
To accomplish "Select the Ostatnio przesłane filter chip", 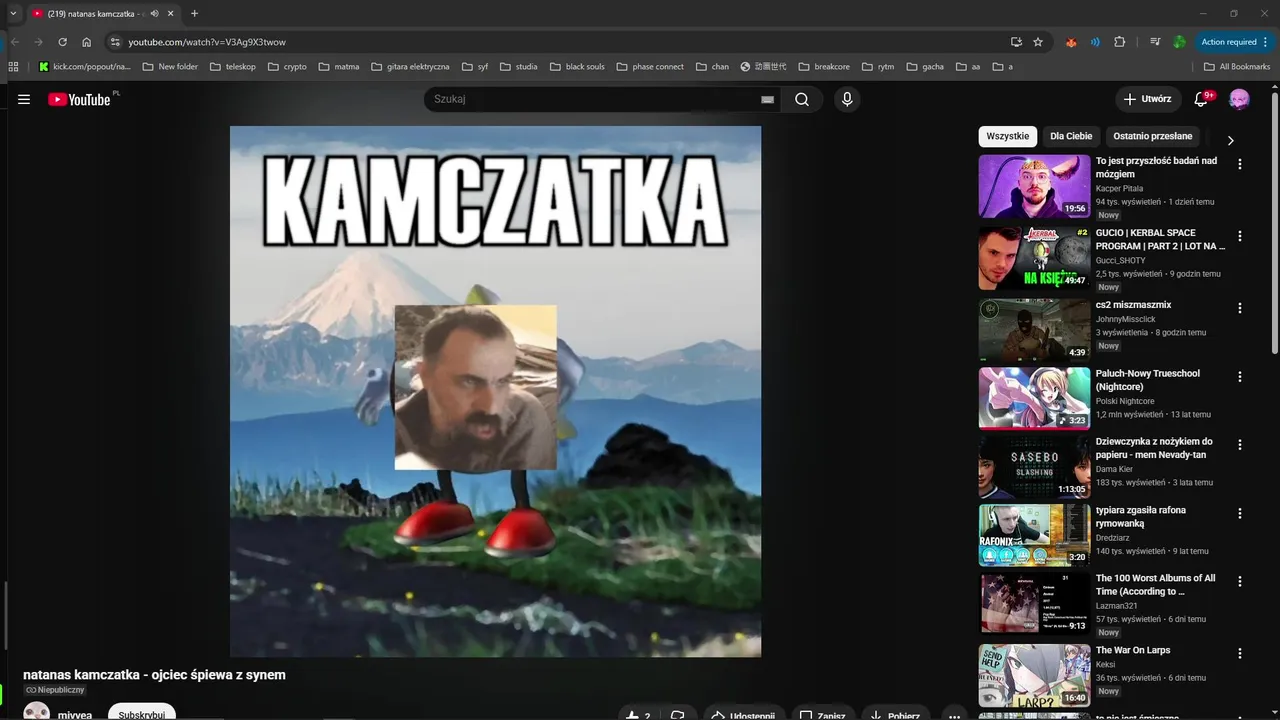I will click(x=1153, y=136).
